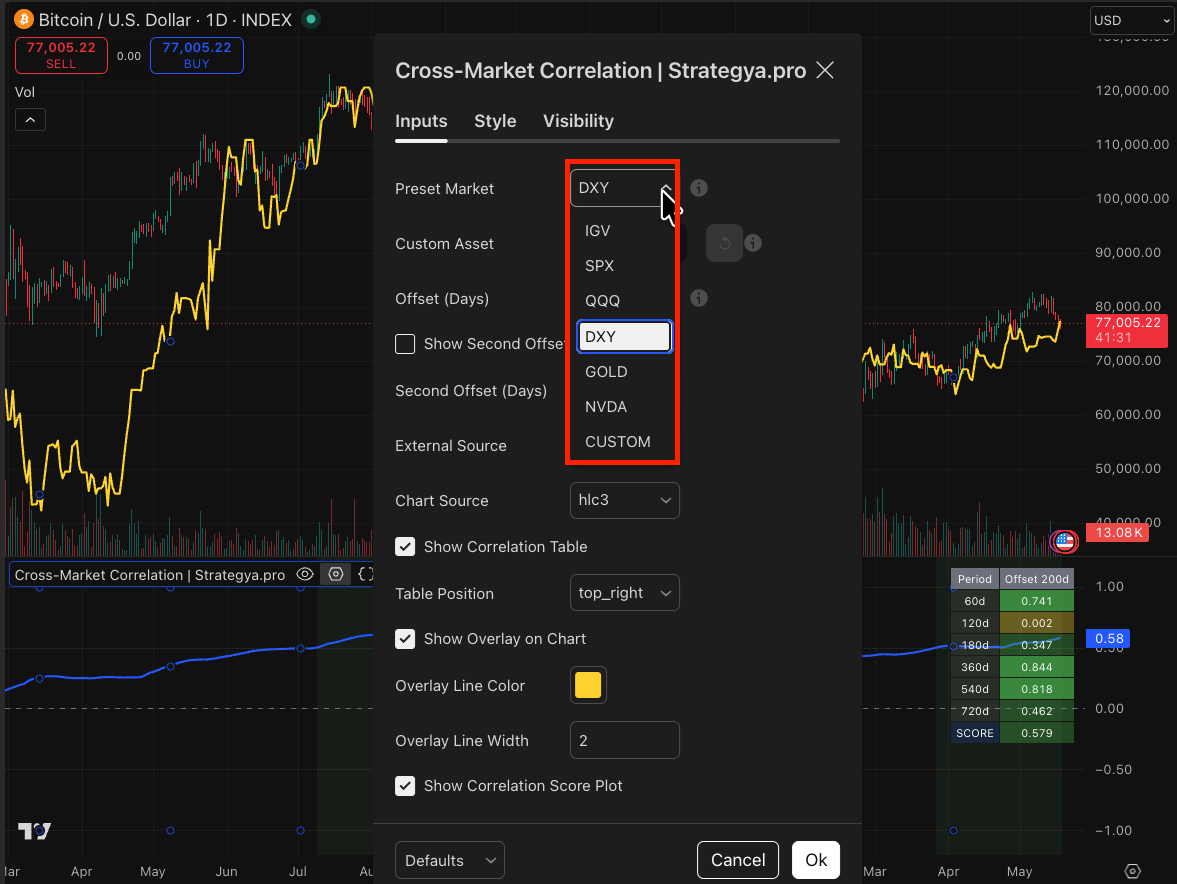Screen dimensions: 1177x884
Task: Expand the Table Position top_right dropdown
Action: tap(625, 593)
